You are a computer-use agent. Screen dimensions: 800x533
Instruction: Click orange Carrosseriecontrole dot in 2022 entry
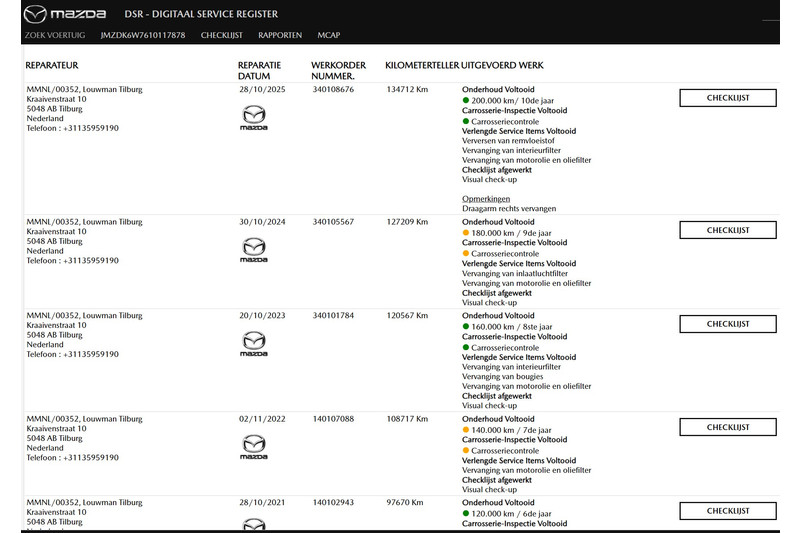coord(465,450)
